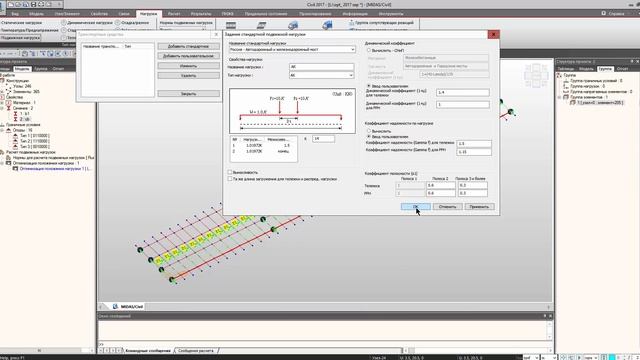The height and width of the screenshot is (360, 640).
Task: Open the Нагрузки ribbon tab
Action: pyautogui.click(x=148, y=13)
